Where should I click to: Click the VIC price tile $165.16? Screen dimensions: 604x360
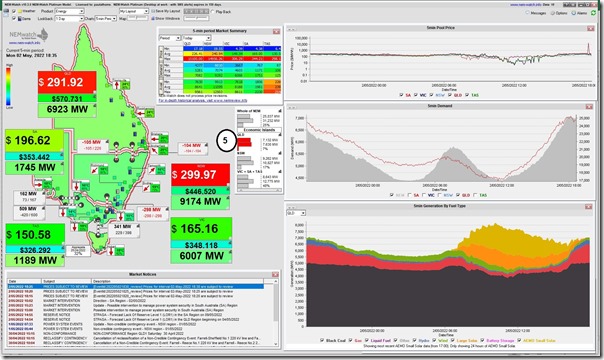(x=201, y=229)
